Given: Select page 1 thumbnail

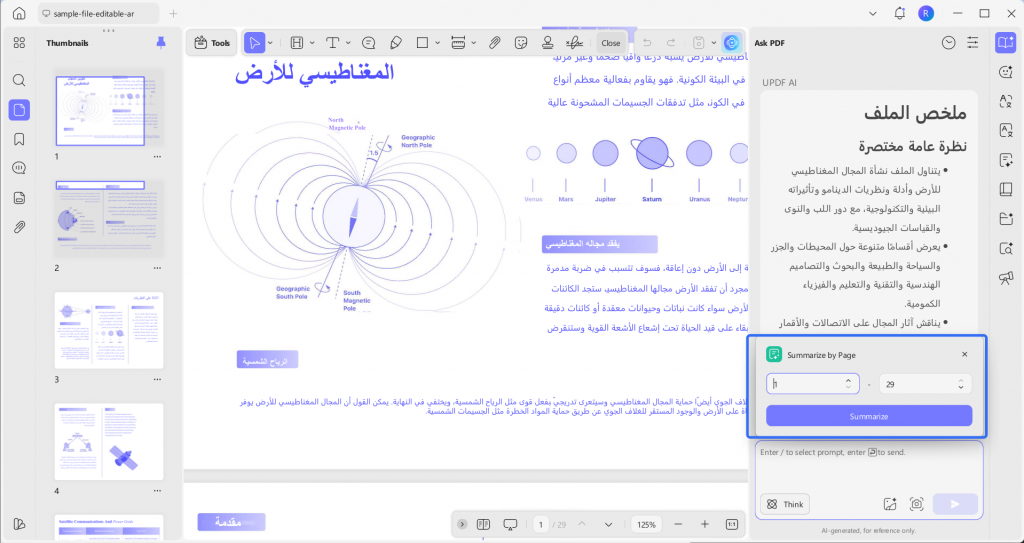Looking at the screenshot, I should pos(108,108).
